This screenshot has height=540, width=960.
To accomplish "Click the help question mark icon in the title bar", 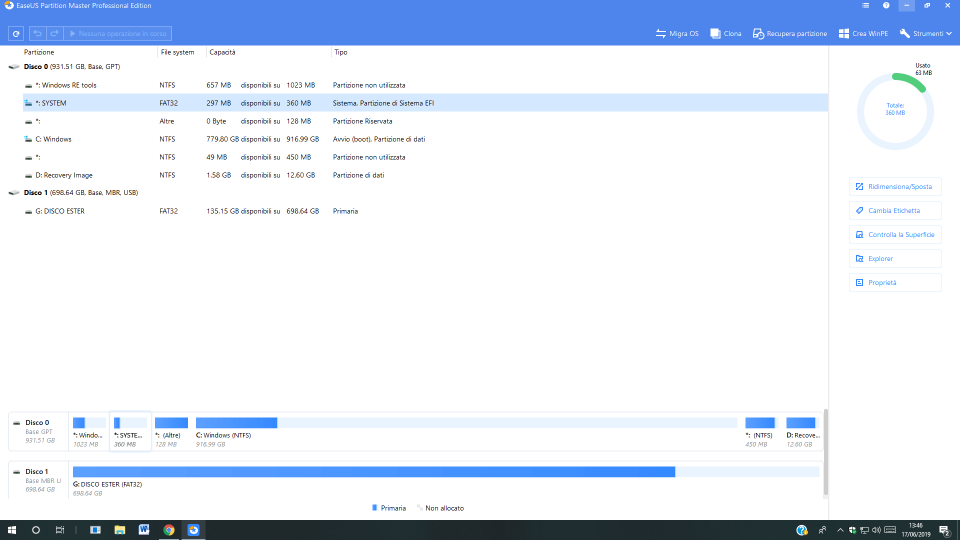I will (x=886, y=6).
